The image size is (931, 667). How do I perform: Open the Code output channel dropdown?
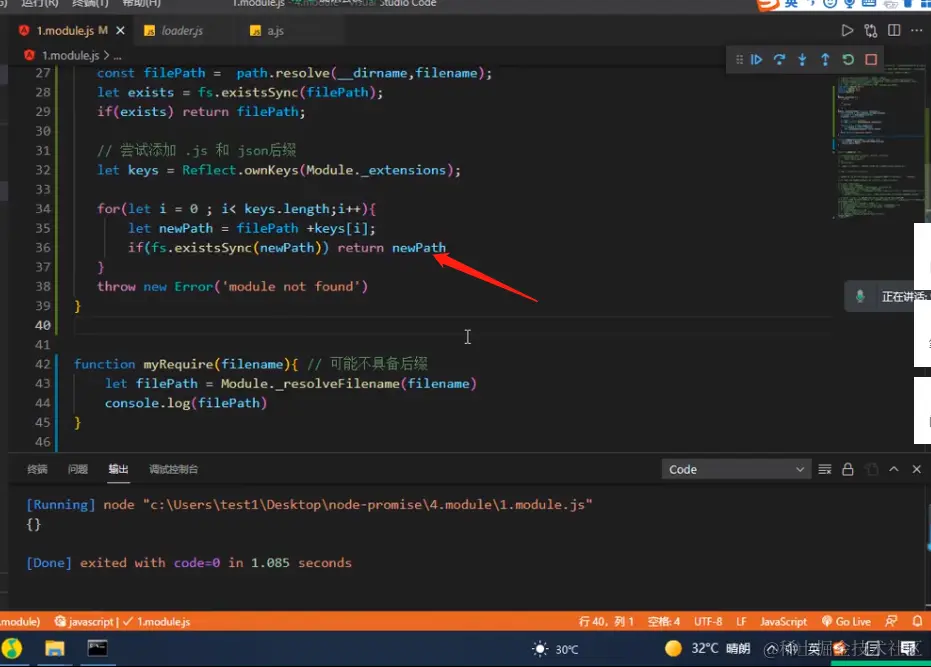(736, 469)
